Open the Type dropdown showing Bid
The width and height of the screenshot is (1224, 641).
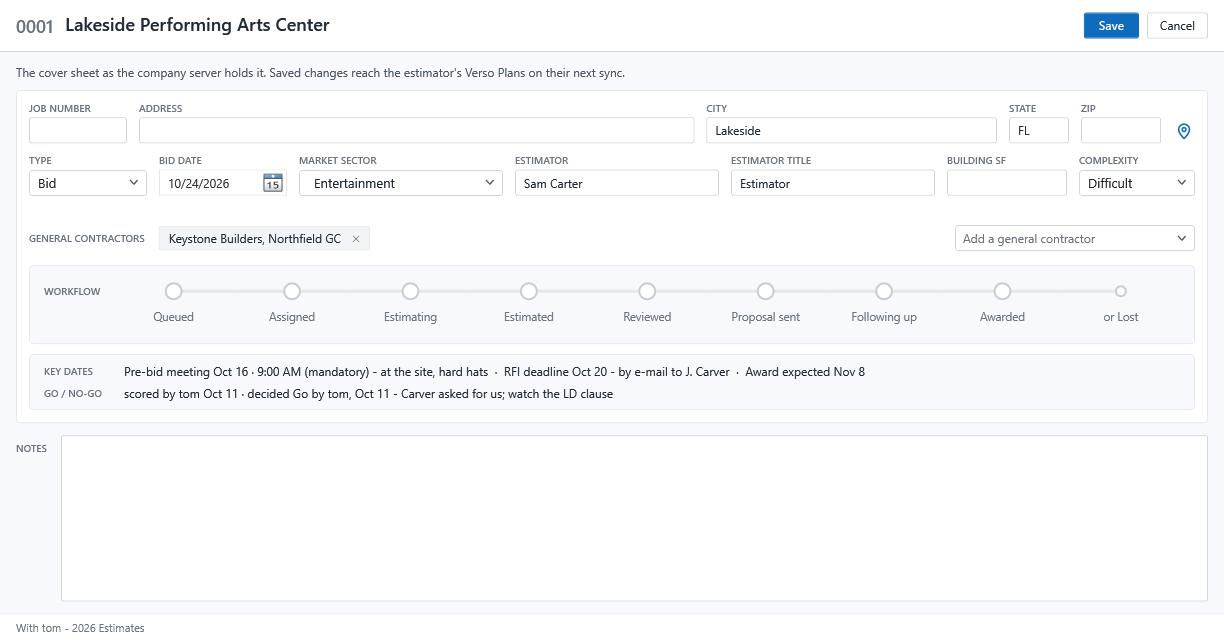pos(88,183)
